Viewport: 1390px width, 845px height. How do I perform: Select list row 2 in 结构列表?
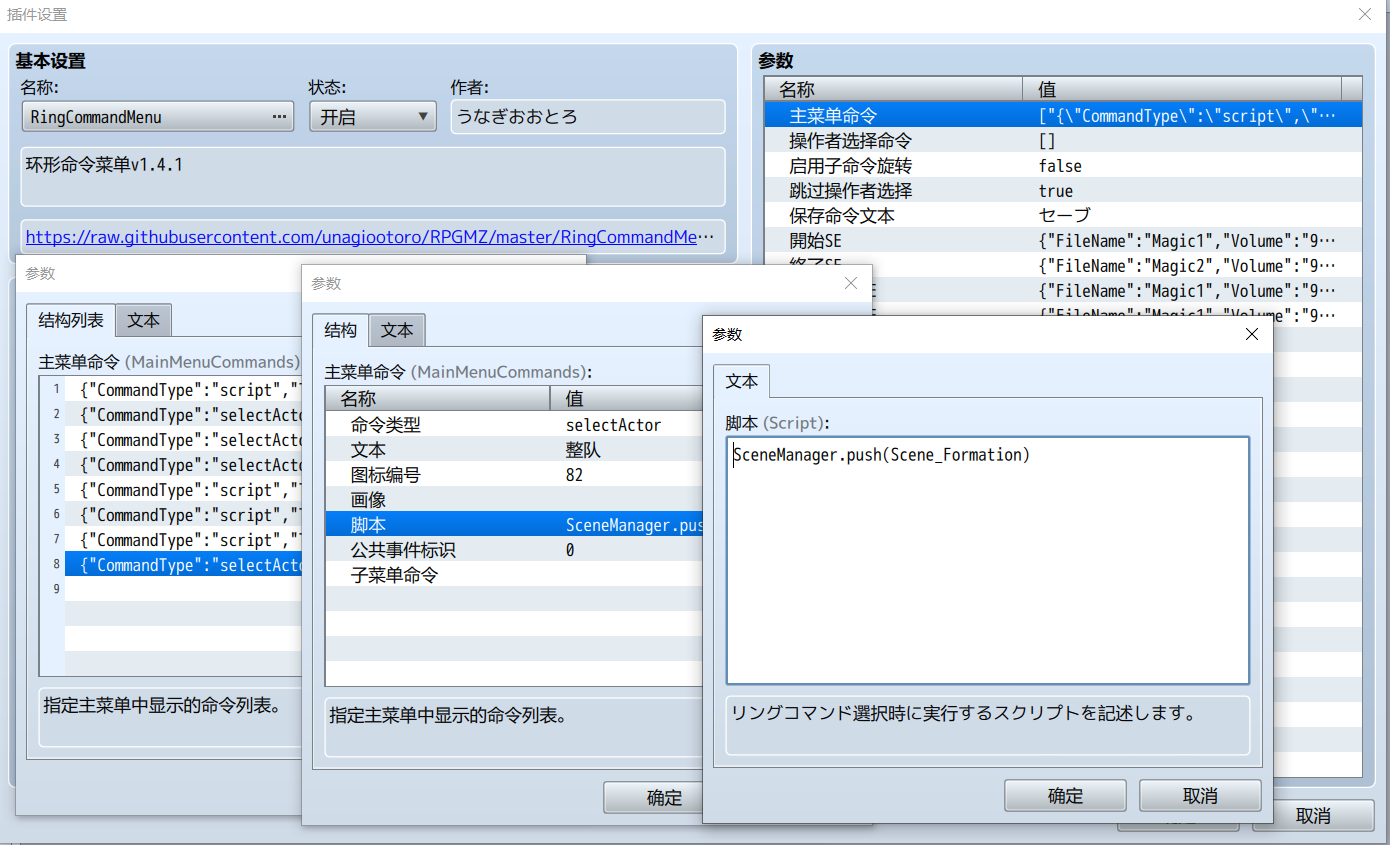183,415
